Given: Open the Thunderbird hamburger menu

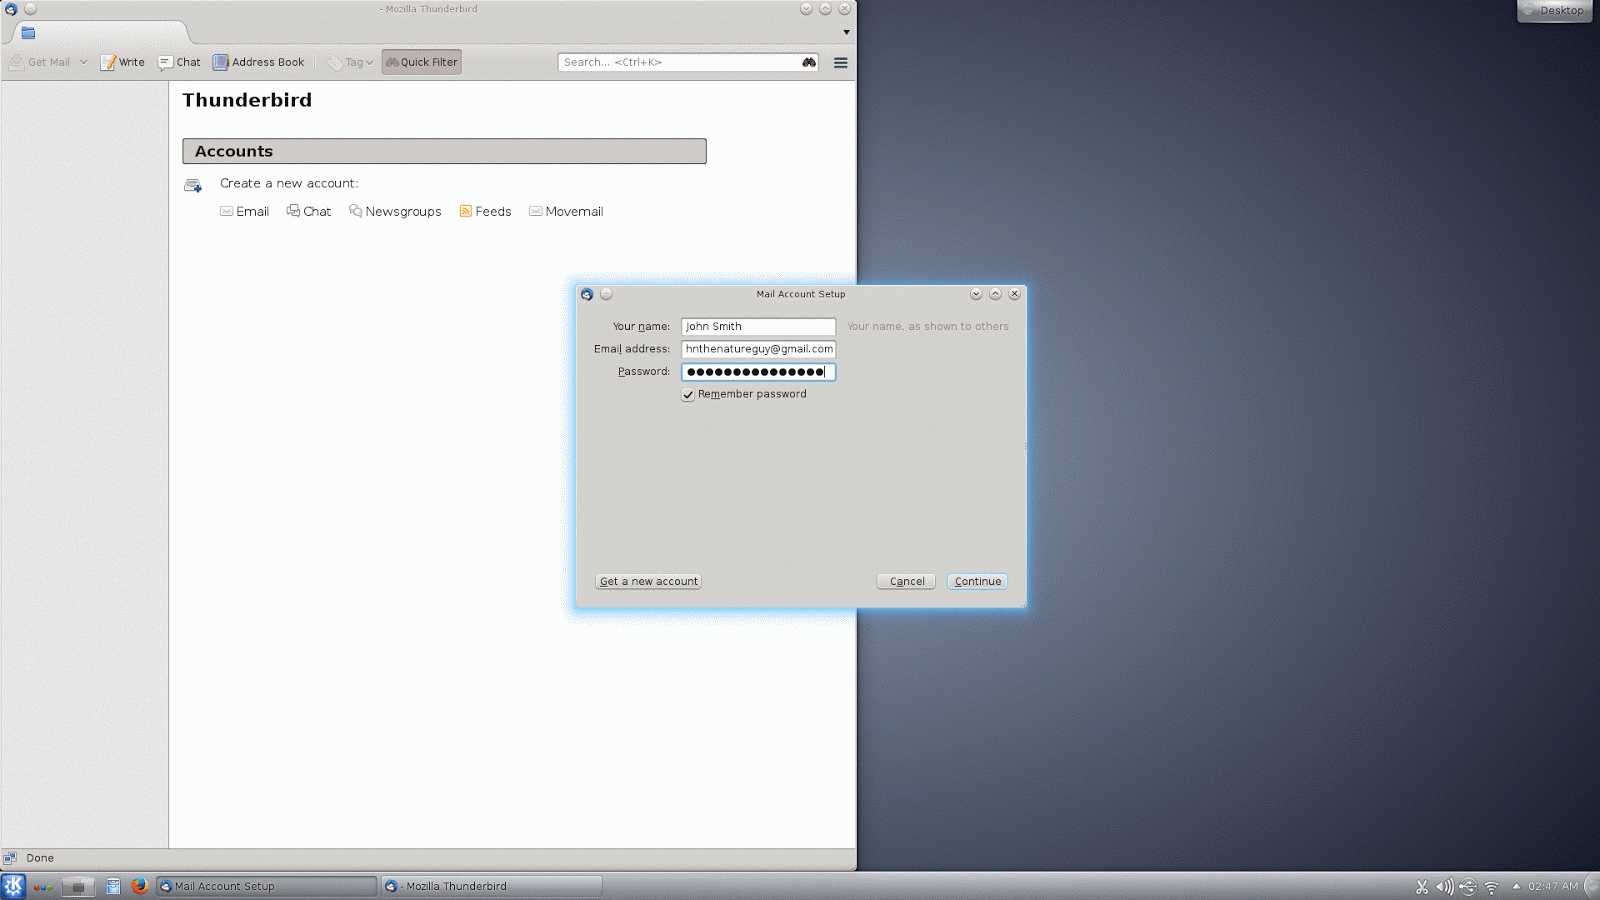Looking at the screenshot, I should 841,62.
